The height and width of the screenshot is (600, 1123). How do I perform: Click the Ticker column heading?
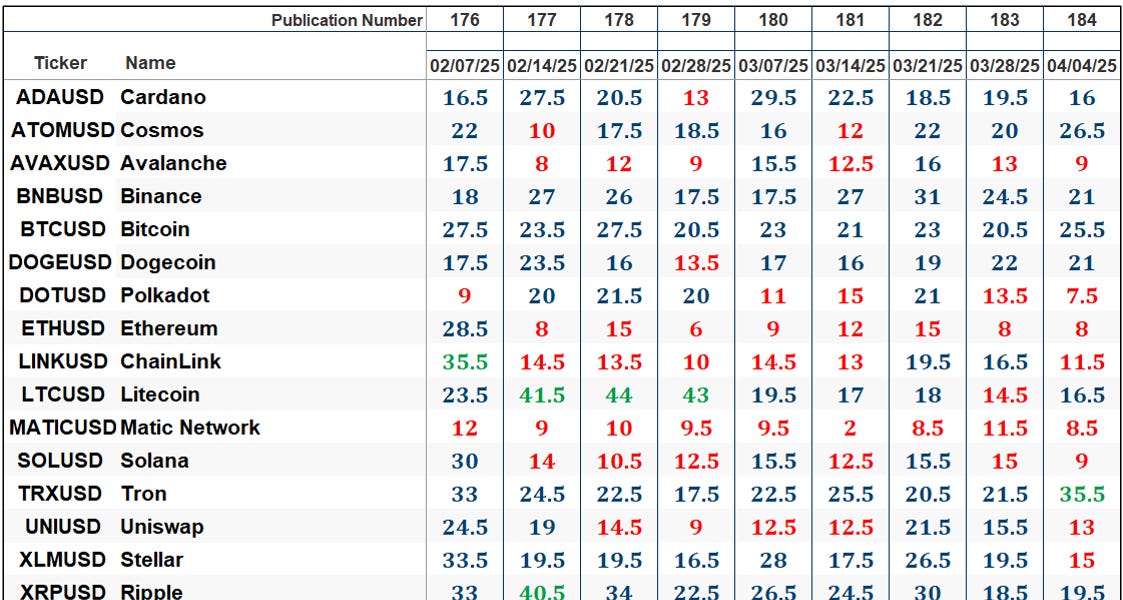(60, 63)
